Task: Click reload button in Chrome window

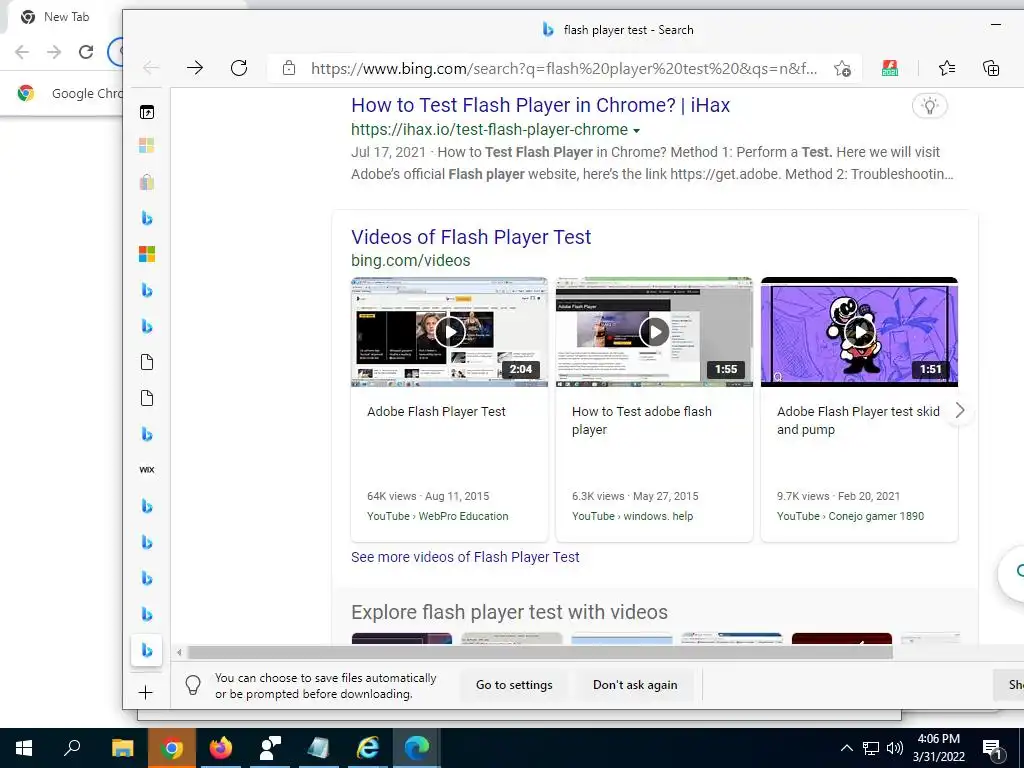Action: coord(86,52)
